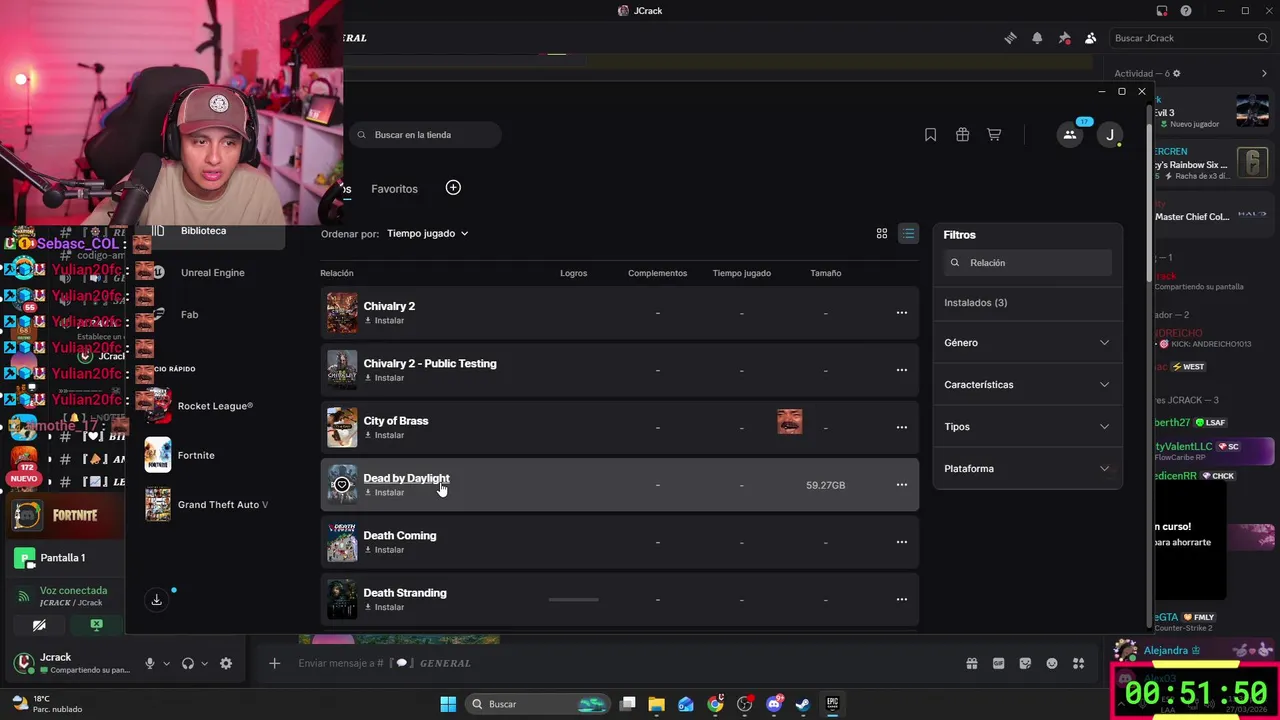Expand the Género filter
Viewport: 1280px width, 720px height.
1027,342
